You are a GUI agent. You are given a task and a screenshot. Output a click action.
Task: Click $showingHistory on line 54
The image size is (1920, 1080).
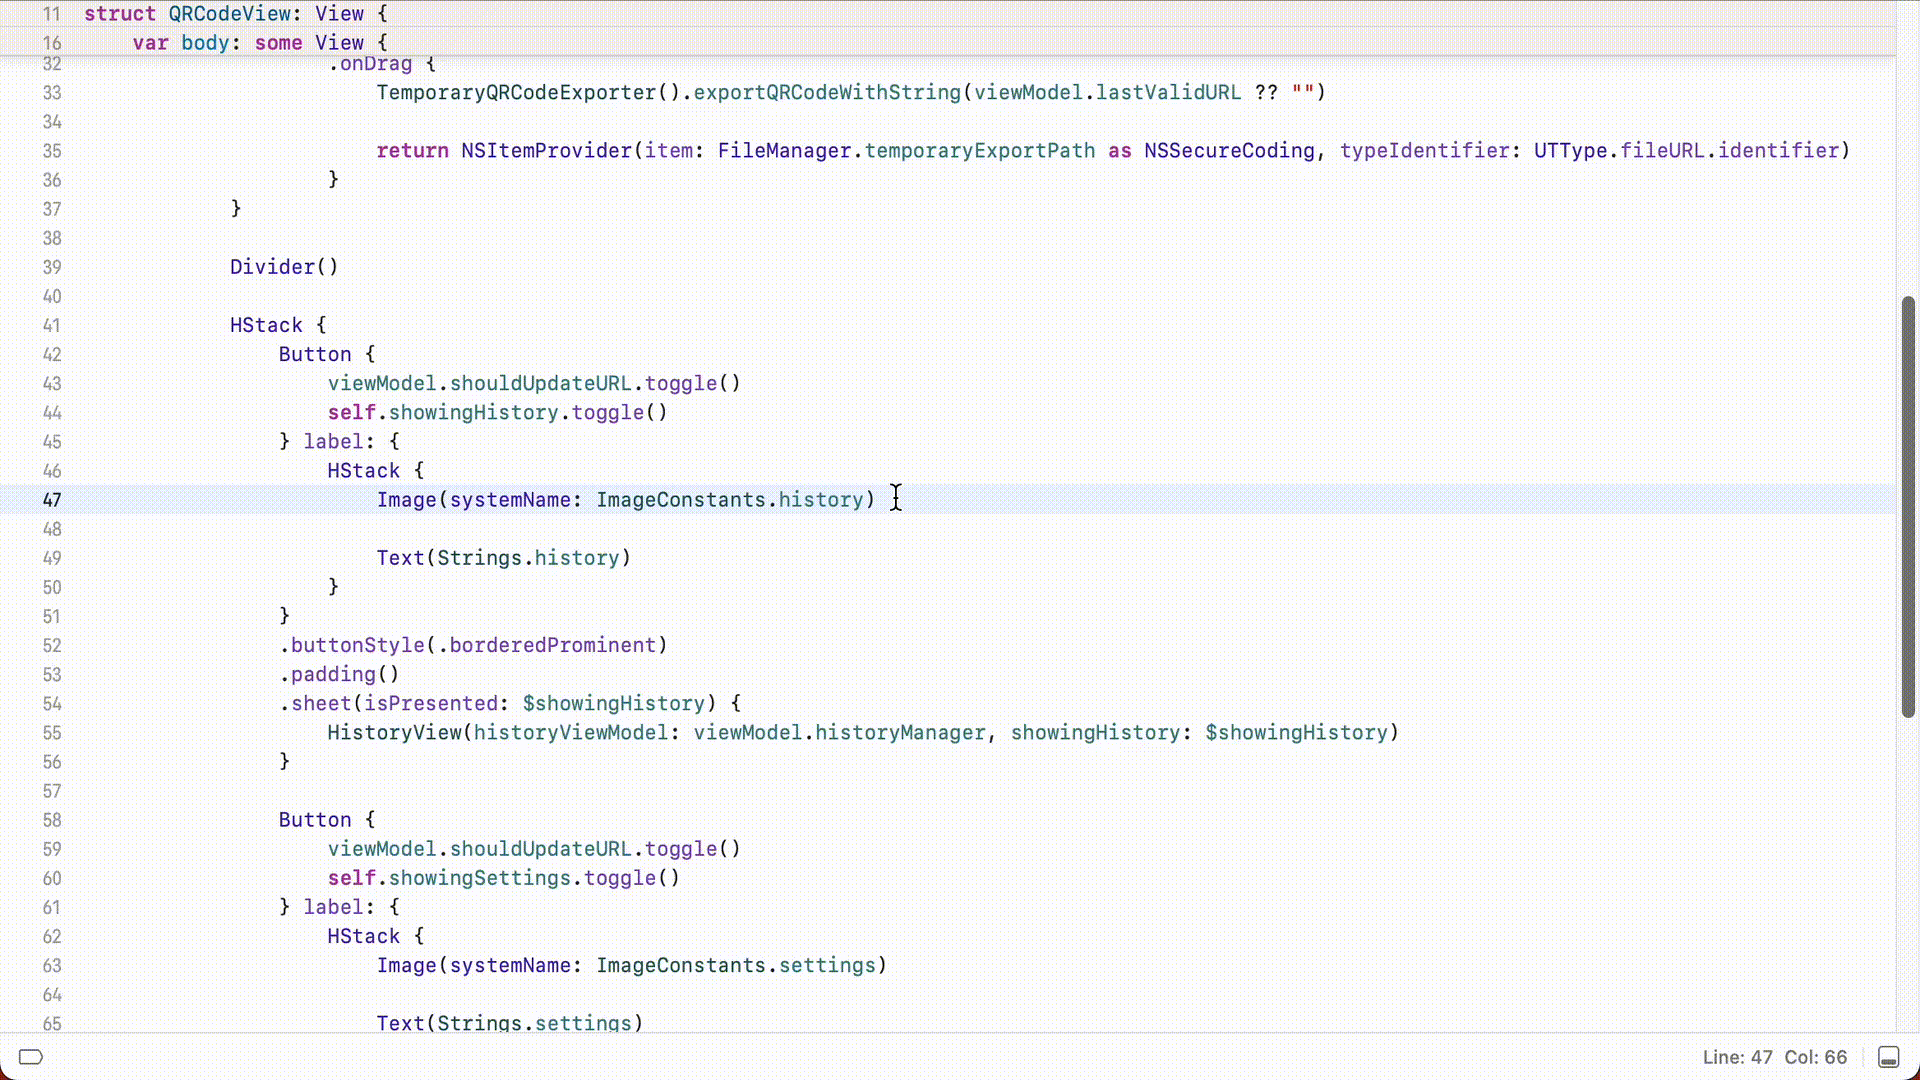point(614,703)
